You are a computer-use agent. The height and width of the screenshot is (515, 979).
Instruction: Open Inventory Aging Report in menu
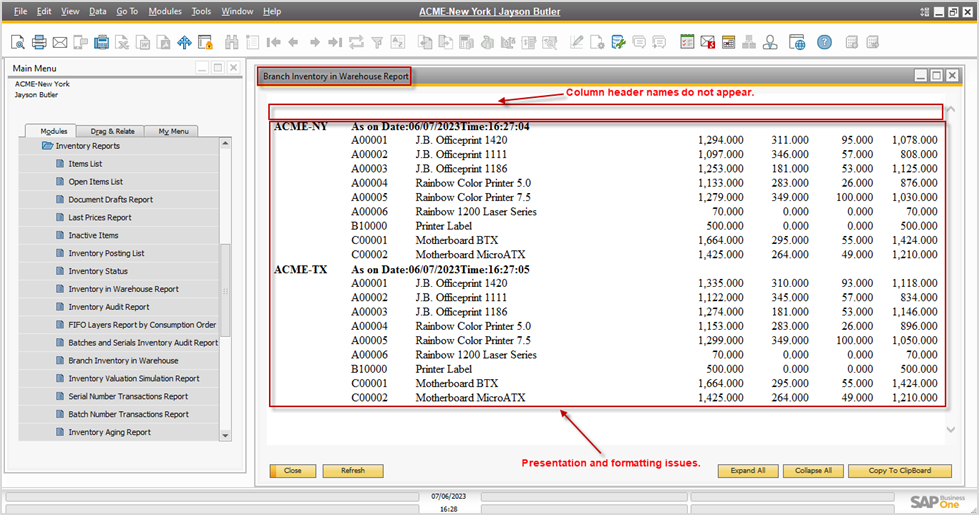[109, 432]
